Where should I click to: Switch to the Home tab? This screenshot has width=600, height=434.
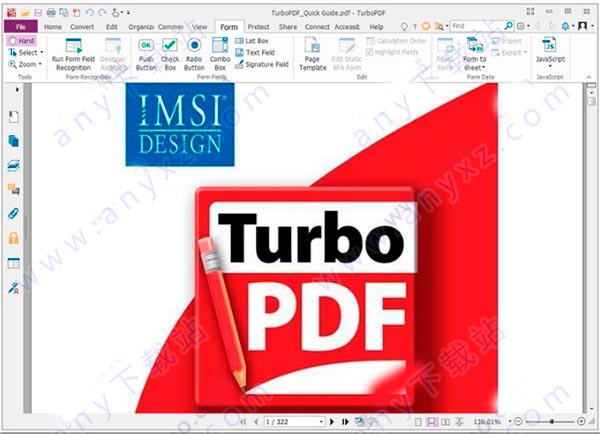(x=53, y=27)
